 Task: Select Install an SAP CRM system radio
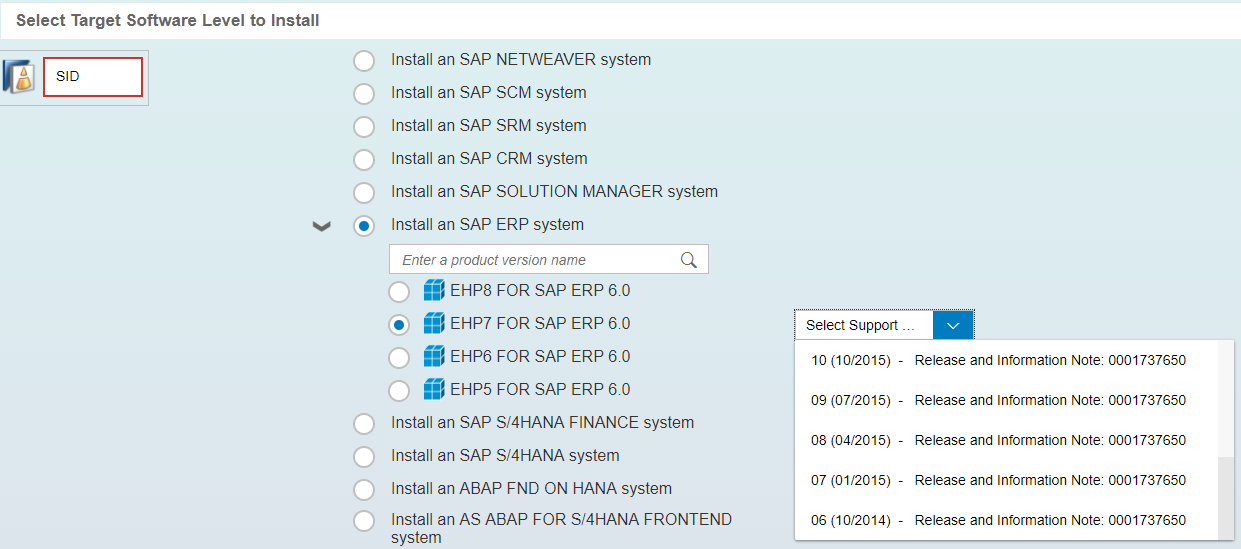pos(364,160)
